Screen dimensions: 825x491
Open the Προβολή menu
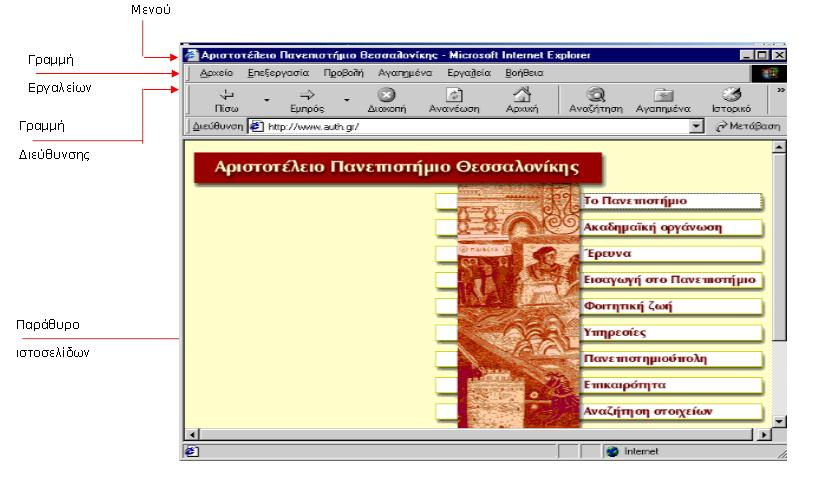point(344,73)
